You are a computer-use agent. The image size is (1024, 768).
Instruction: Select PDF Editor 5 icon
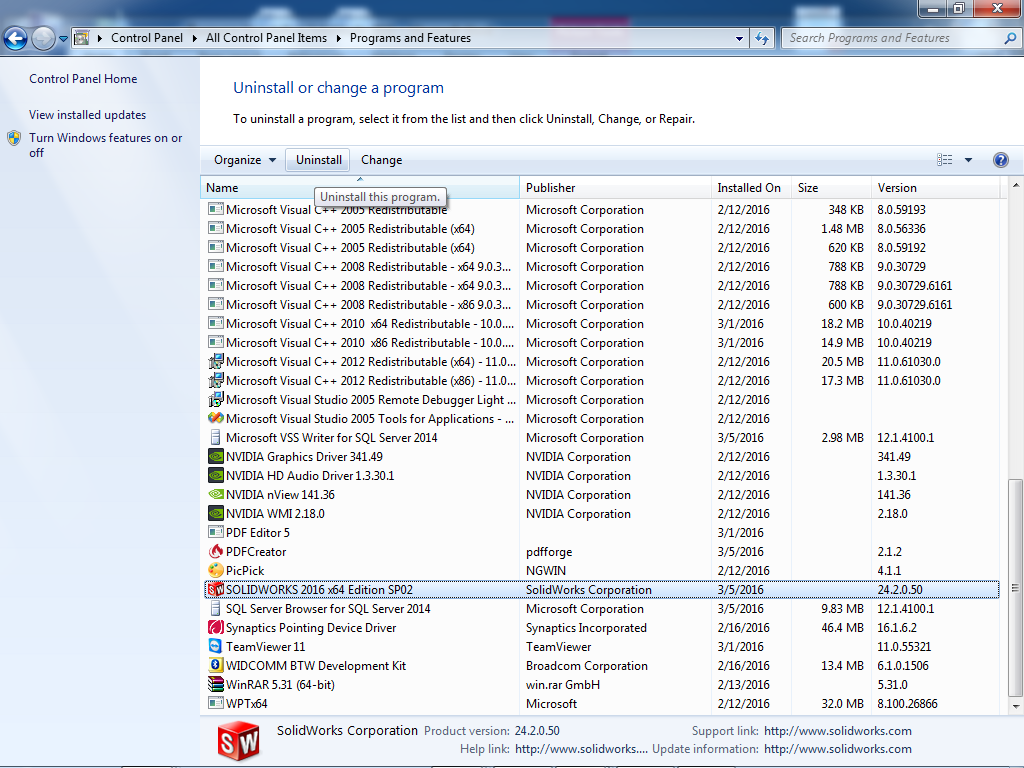click(216, 532)
